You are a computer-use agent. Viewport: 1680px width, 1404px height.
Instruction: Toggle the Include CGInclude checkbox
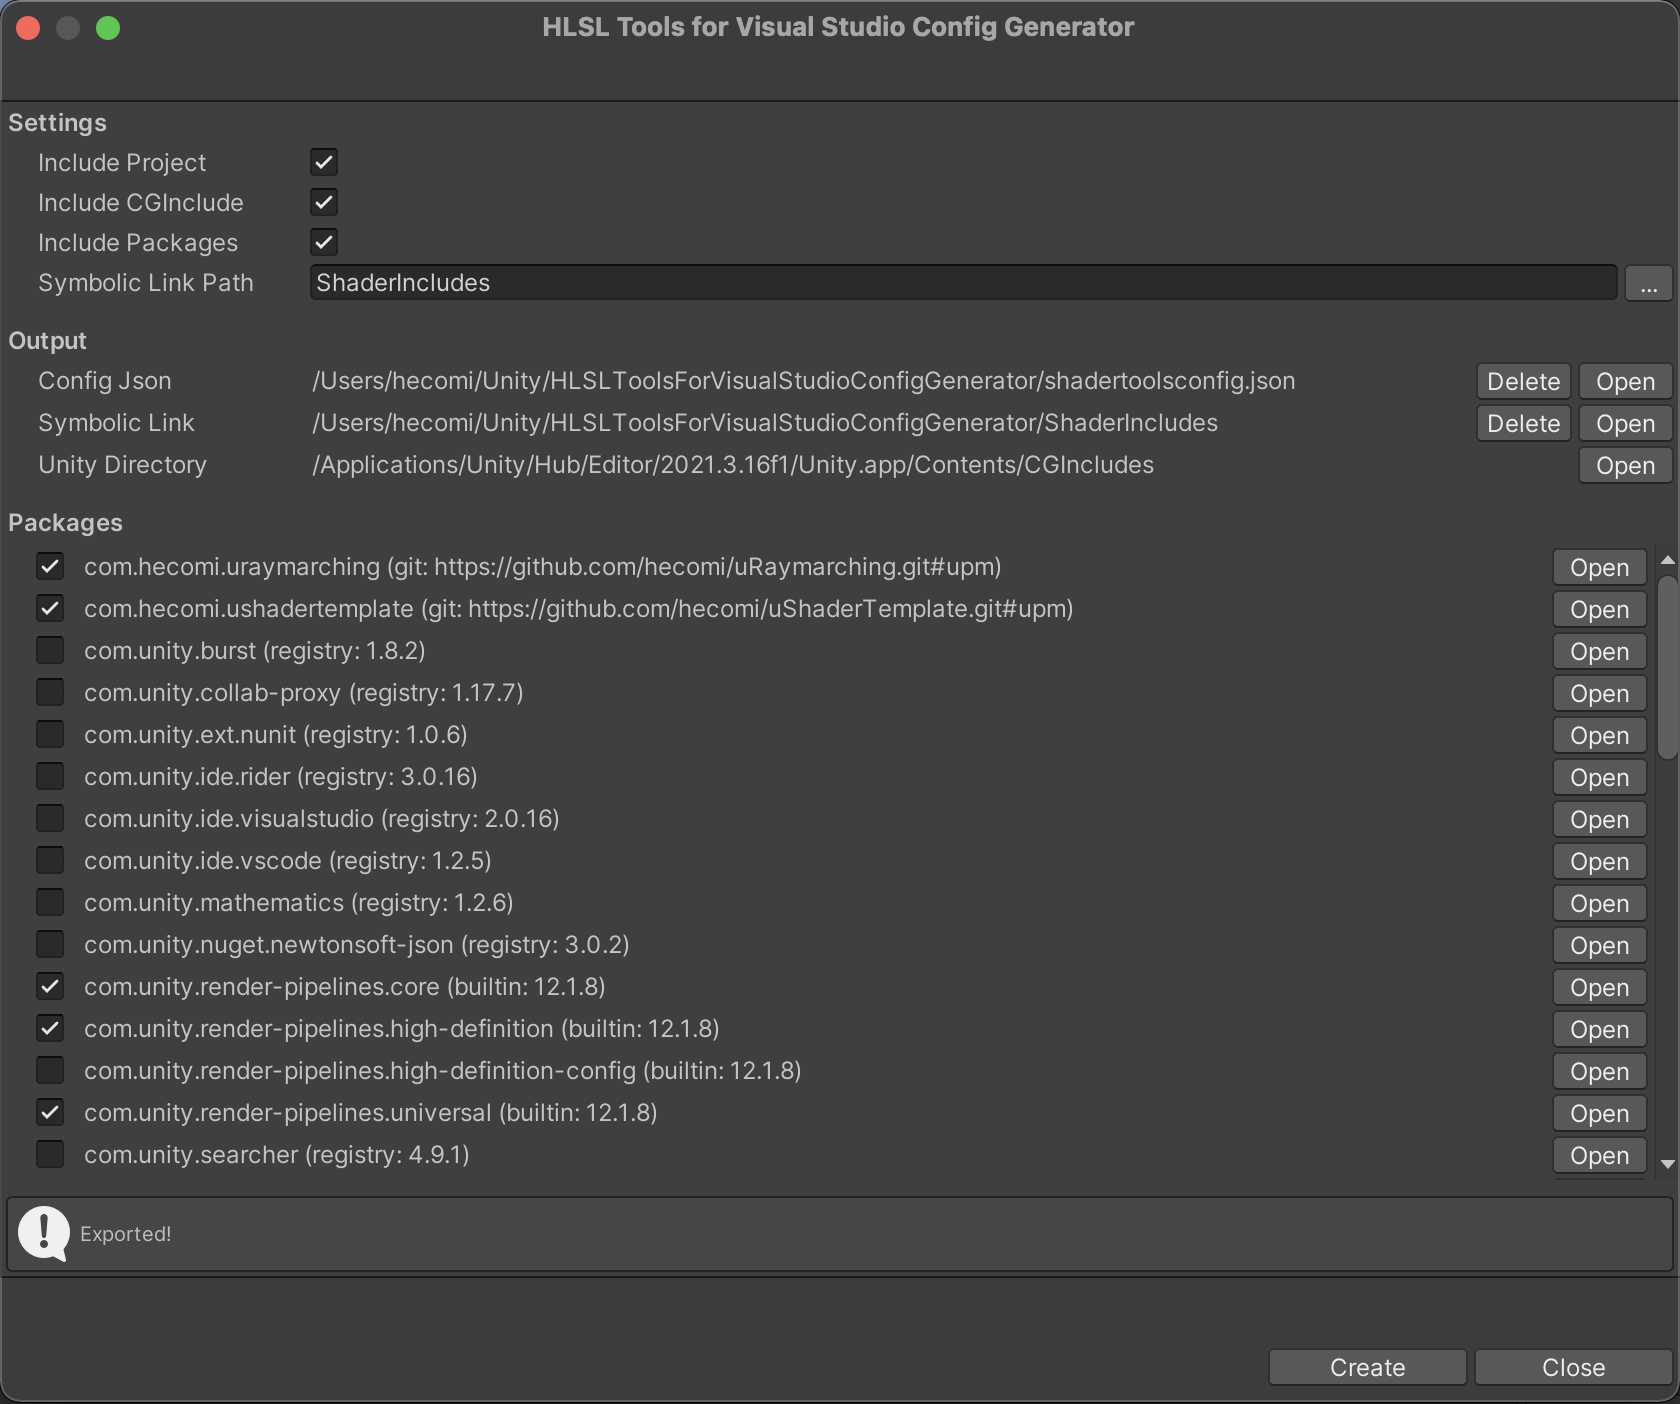click(x=323, y=202)
